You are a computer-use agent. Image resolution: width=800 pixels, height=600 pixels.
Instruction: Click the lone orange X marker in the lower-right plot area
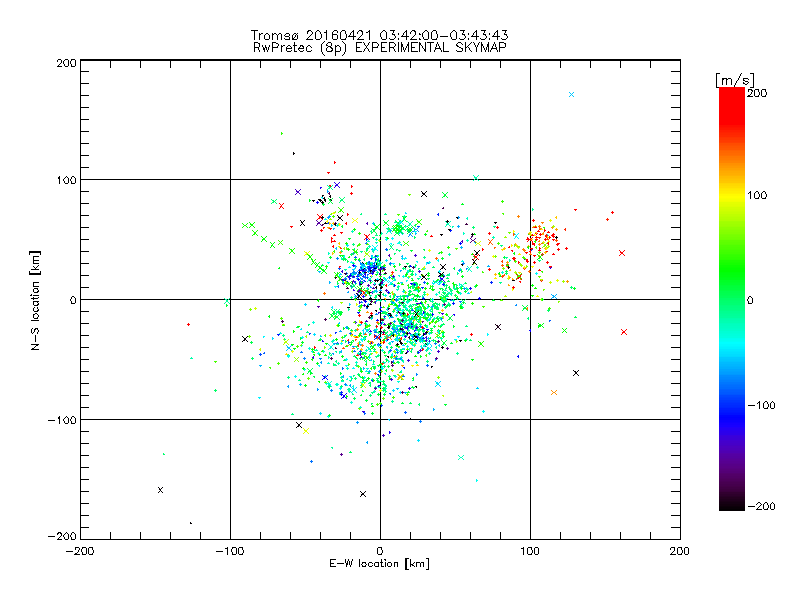[x=554, y=392]
